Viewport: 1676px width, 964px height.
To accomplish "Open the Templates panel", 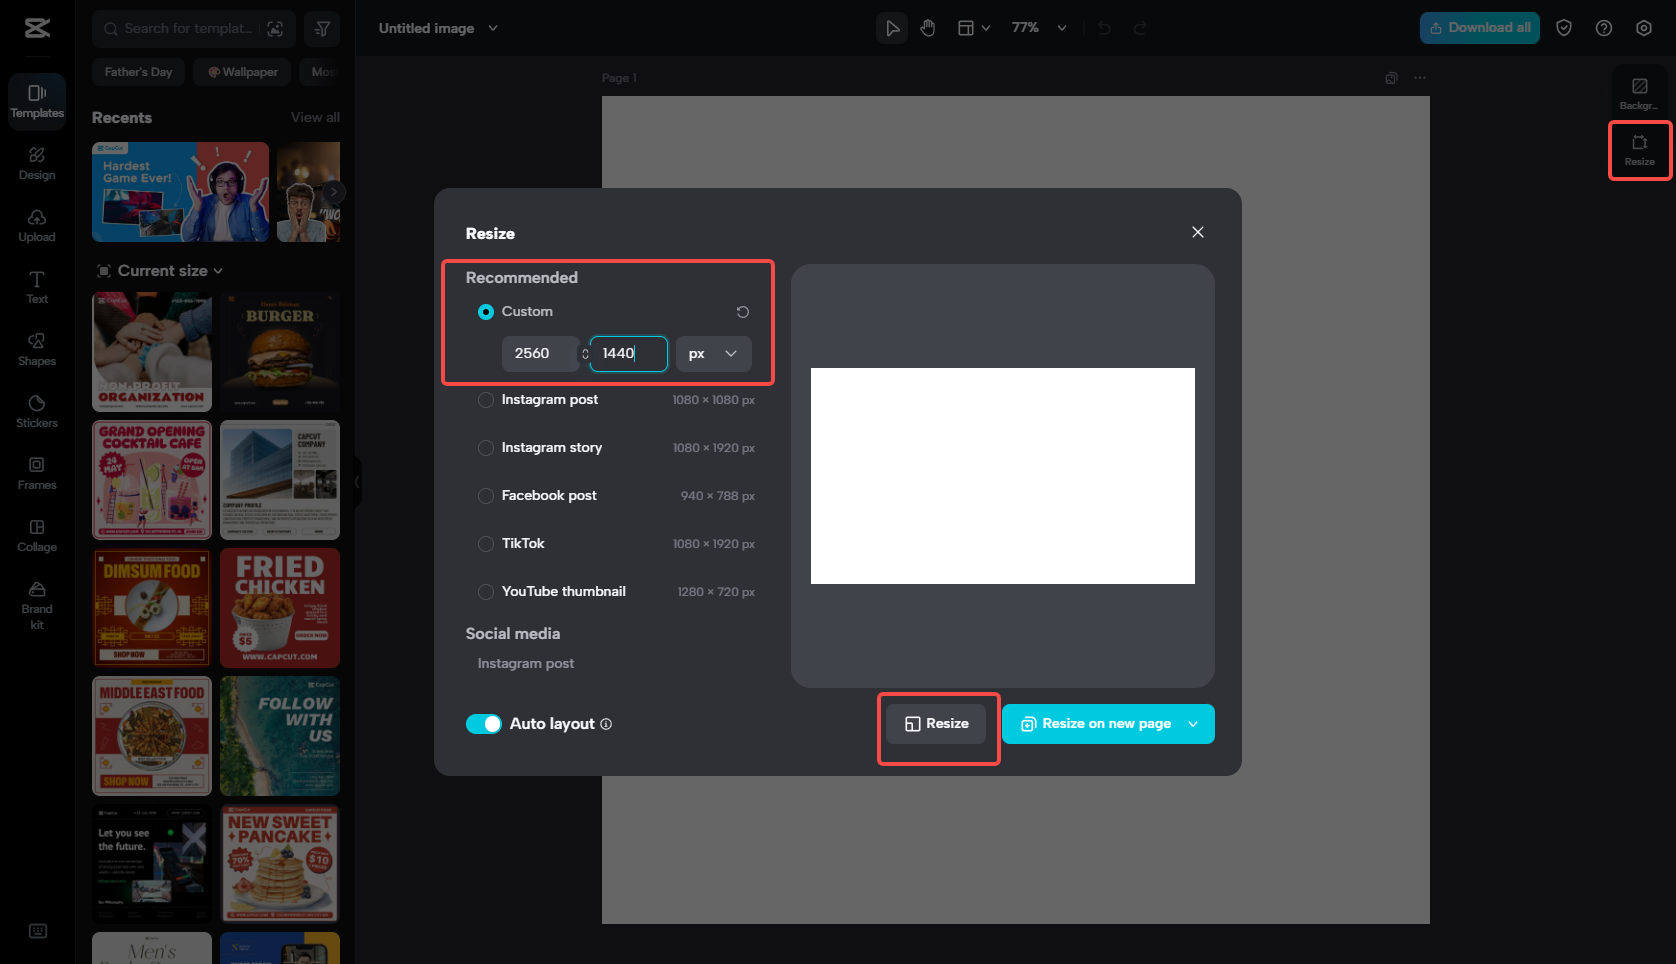I will 36,101.
